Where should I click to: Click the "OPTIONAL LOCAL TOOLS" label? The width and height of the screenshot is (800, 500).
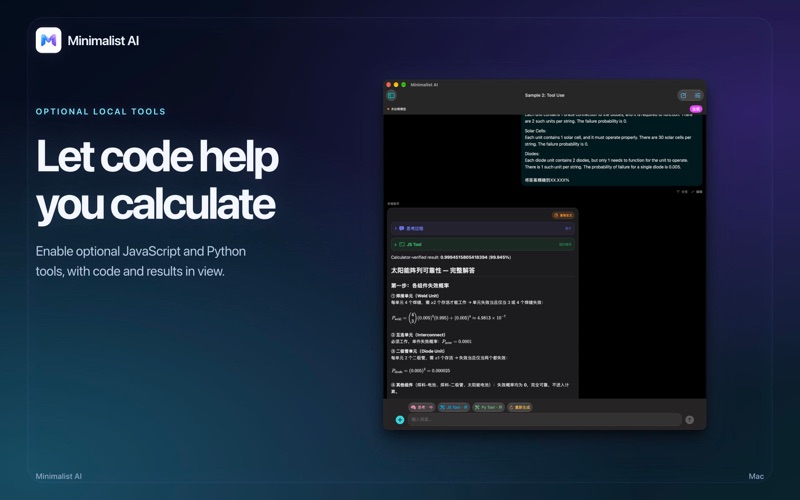click(x=101, y=112)
